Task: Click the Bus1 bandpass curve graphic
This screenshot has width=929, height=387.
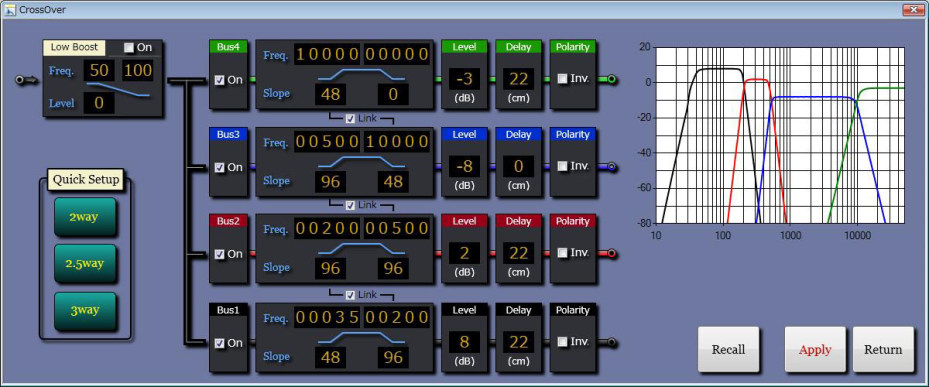Action: coord(361,337)
